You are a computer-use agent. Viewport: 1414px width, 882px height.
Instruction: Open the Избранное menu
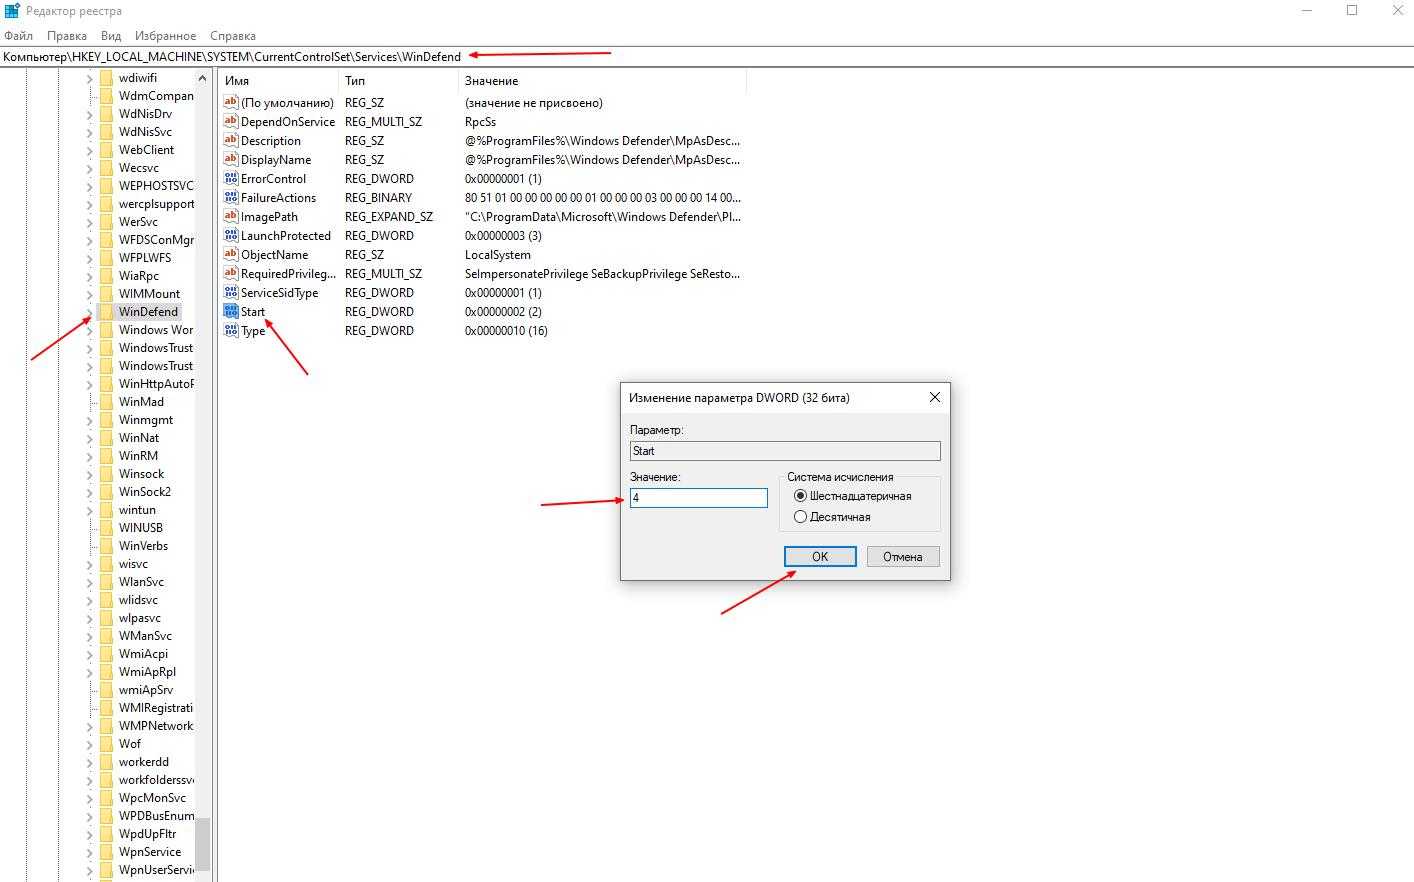(165, 36)
